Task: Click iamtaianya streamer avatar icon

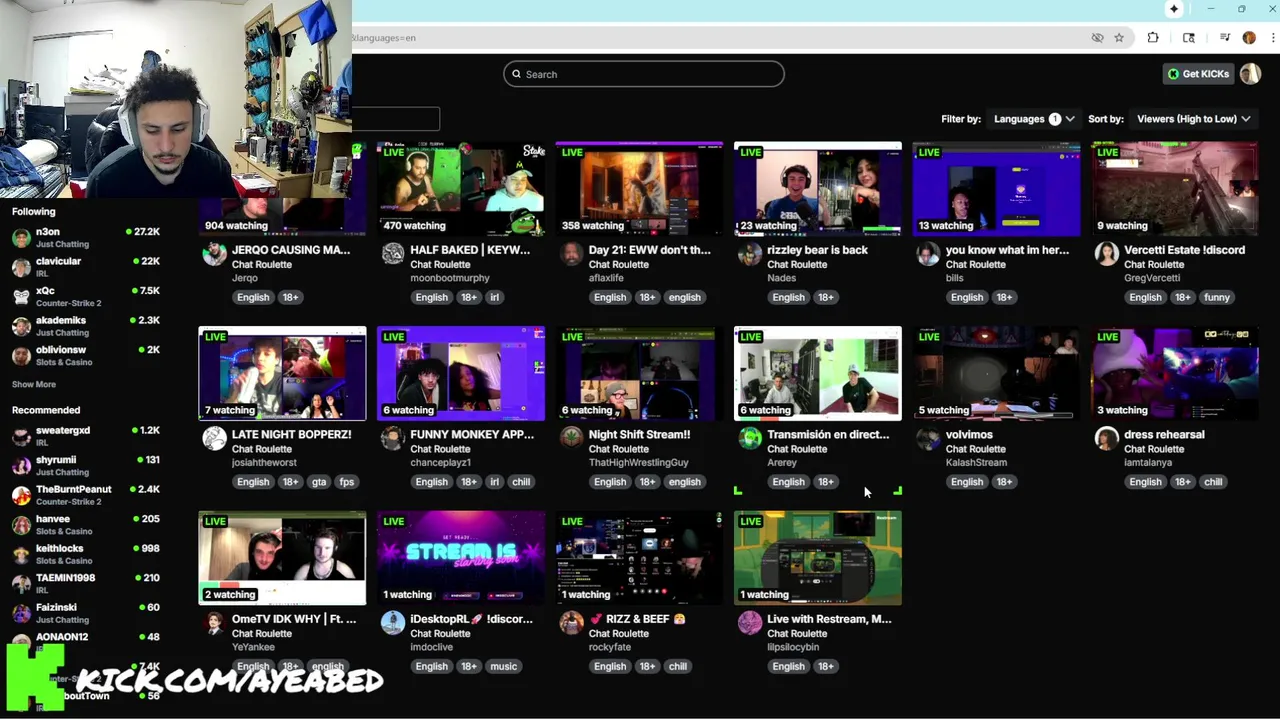Action: (1107, 438)
